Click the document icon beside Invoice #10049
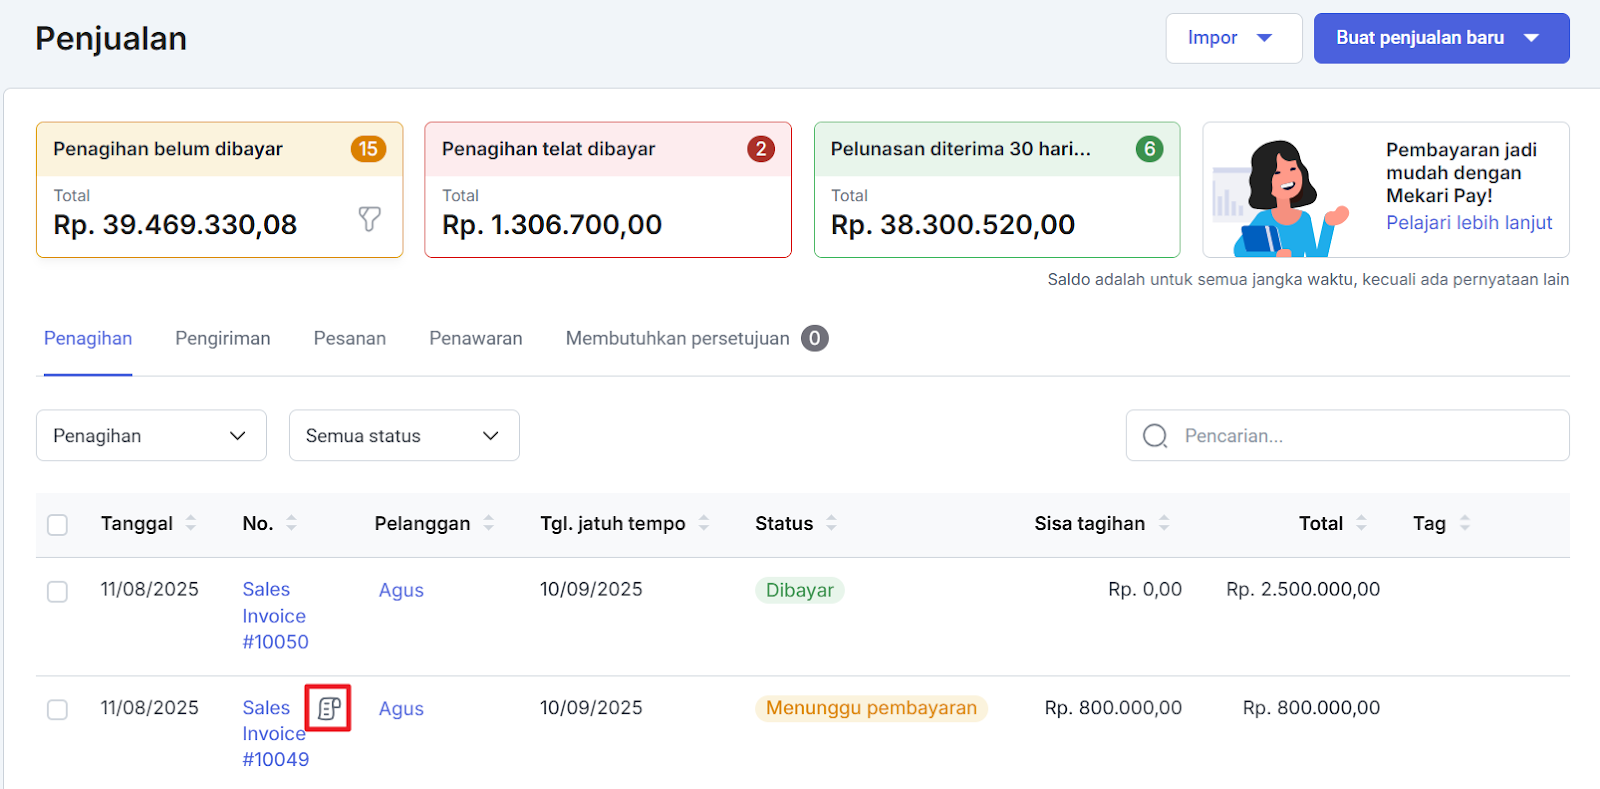Image resolution: width=1600 pixels, height=789 pixels. point(328,709)
